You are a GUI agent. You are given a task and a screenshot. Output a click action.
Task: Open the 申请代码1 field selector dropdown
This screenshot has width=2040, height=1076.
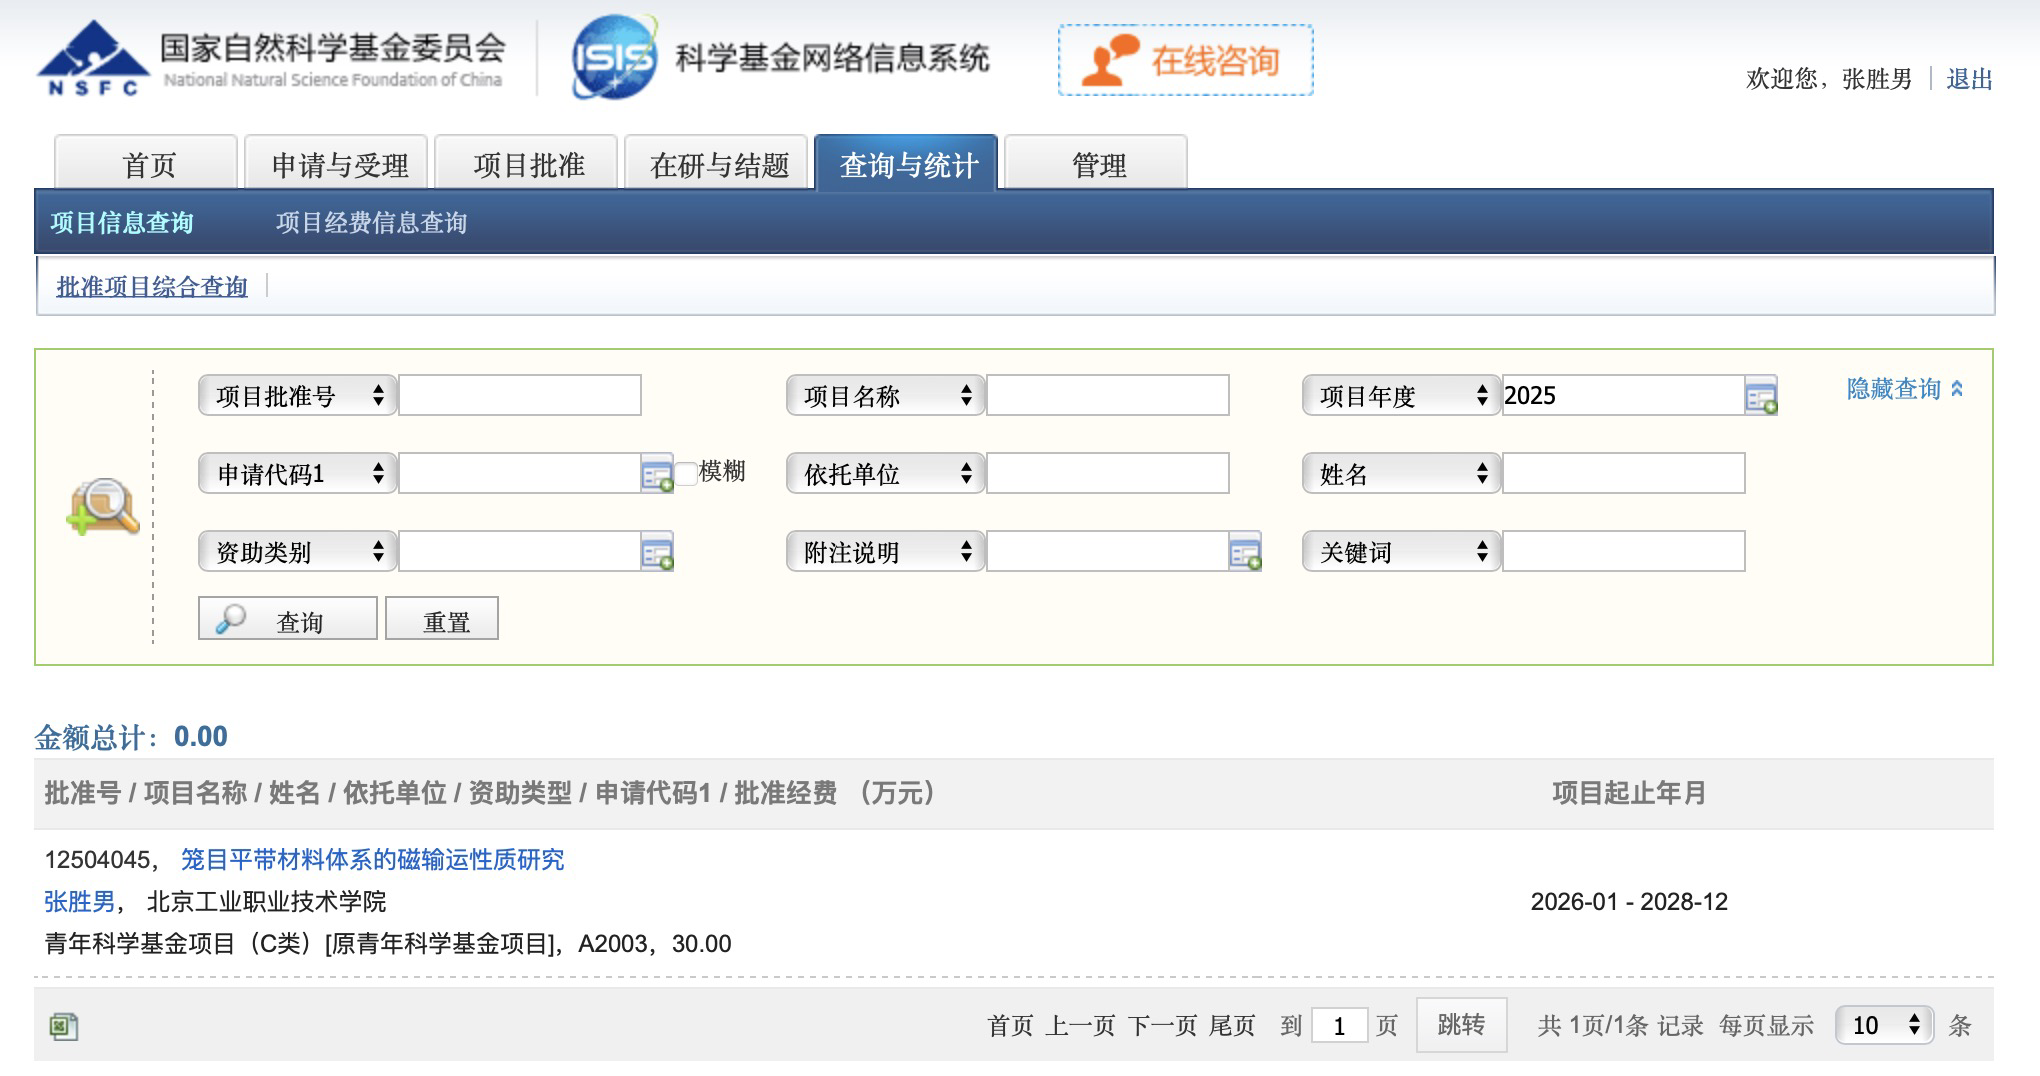[298, 474]
